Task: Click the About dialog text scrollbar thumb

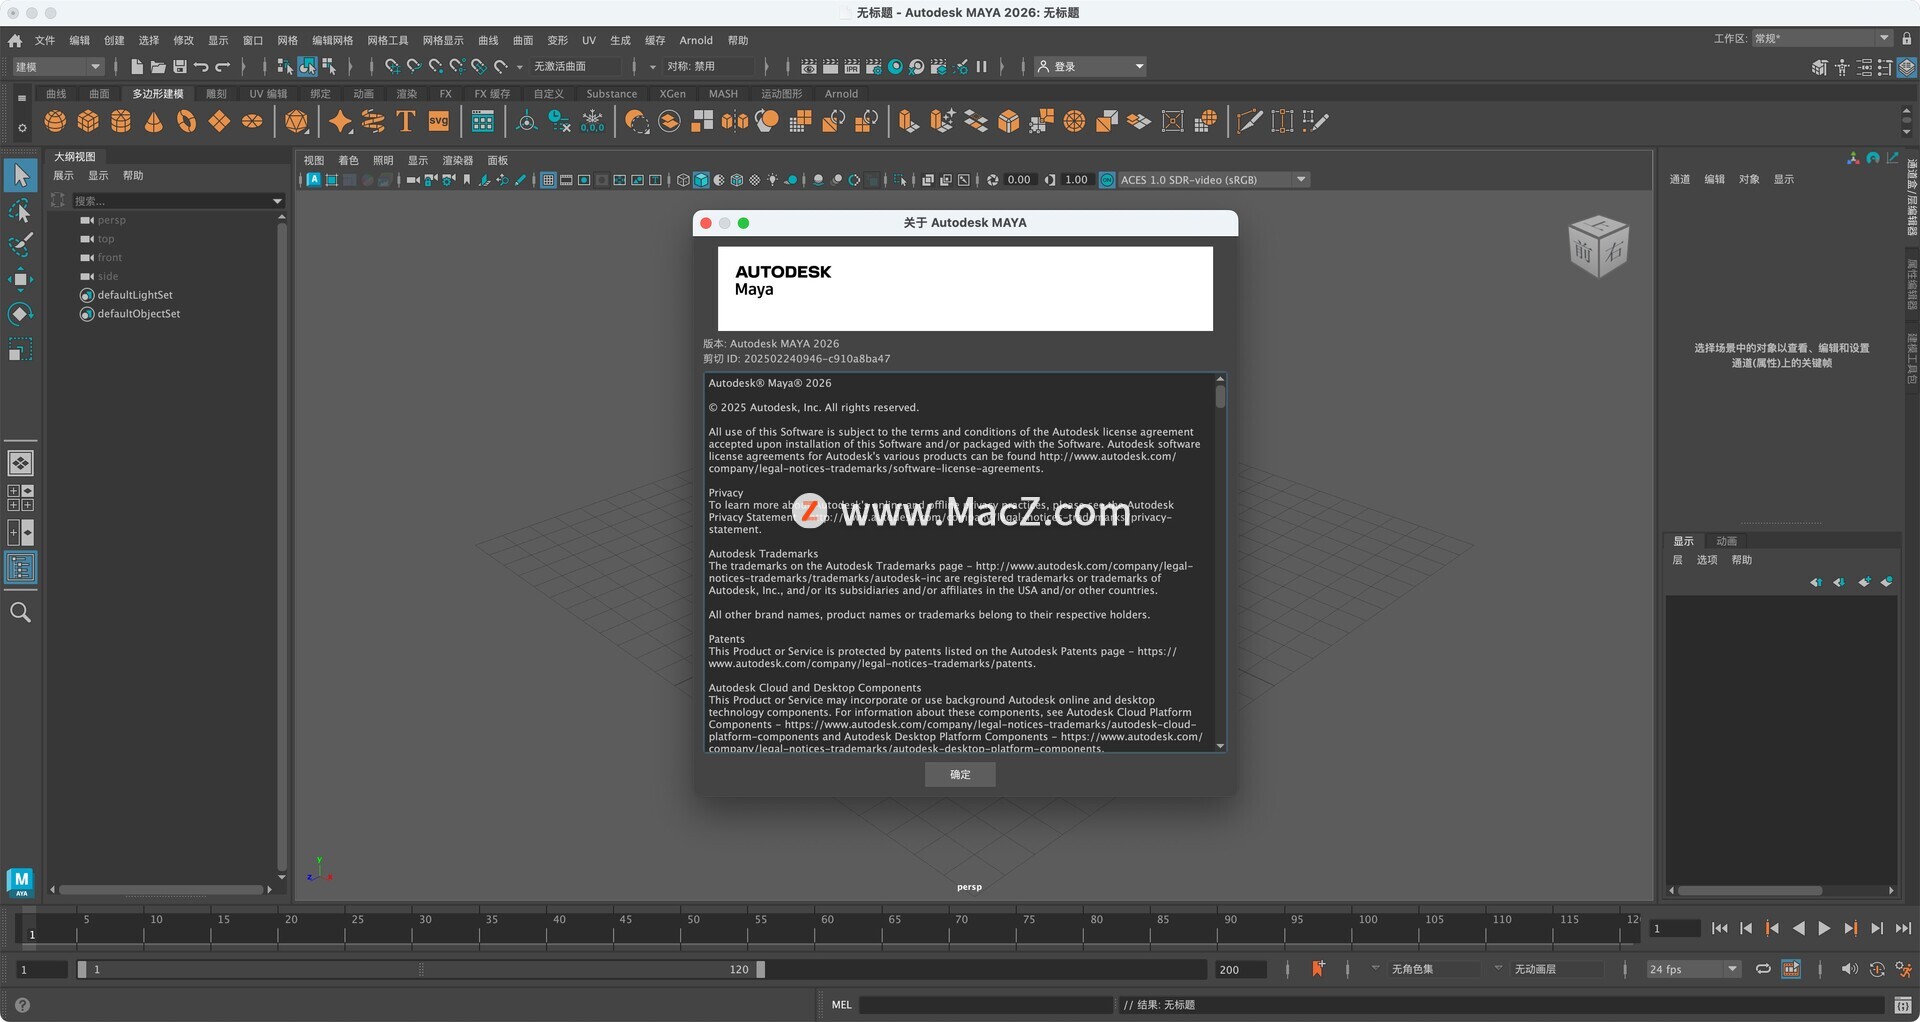Action: [x=1220, y=395]
